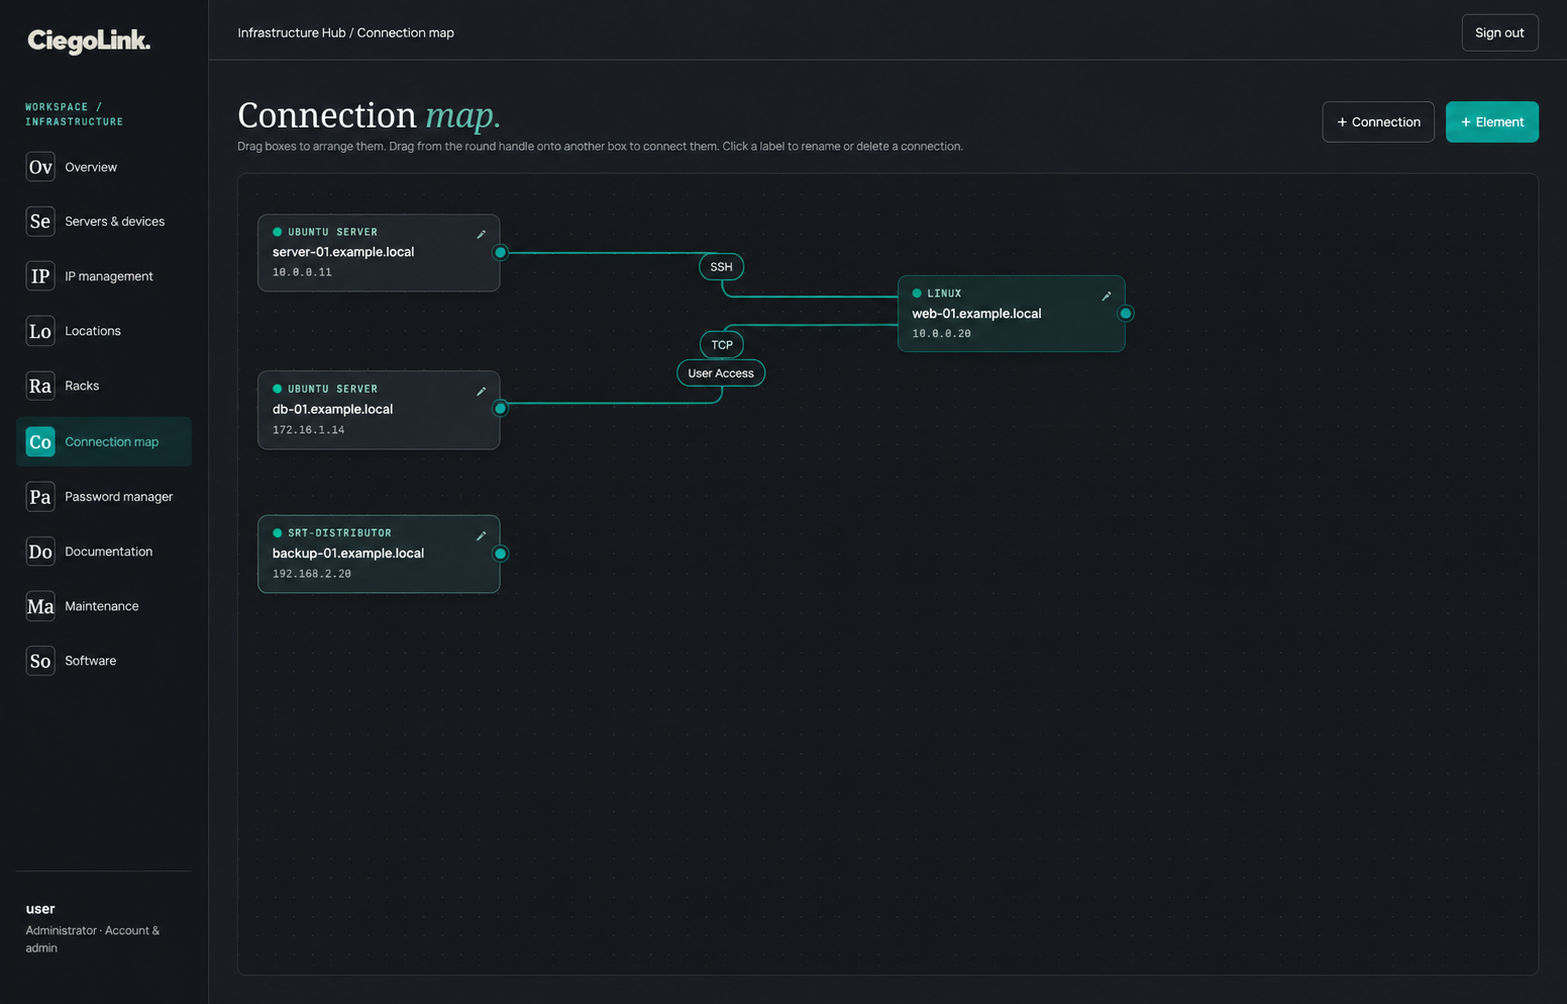The width and height of the screenshot is (1567, 1004).
Task: Click the 'Infrastructure Hub / Connection map' breadcrumb
Action: click(346, 33)
